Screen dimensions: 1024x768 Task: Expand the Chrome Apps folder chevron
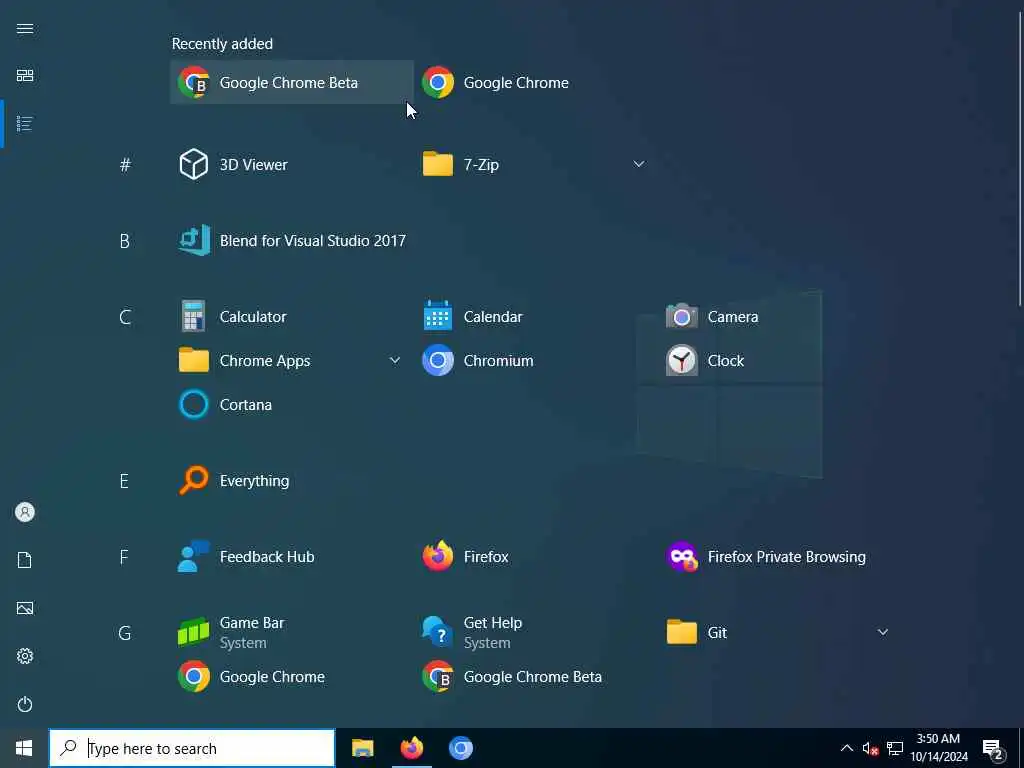coord(394,360)
